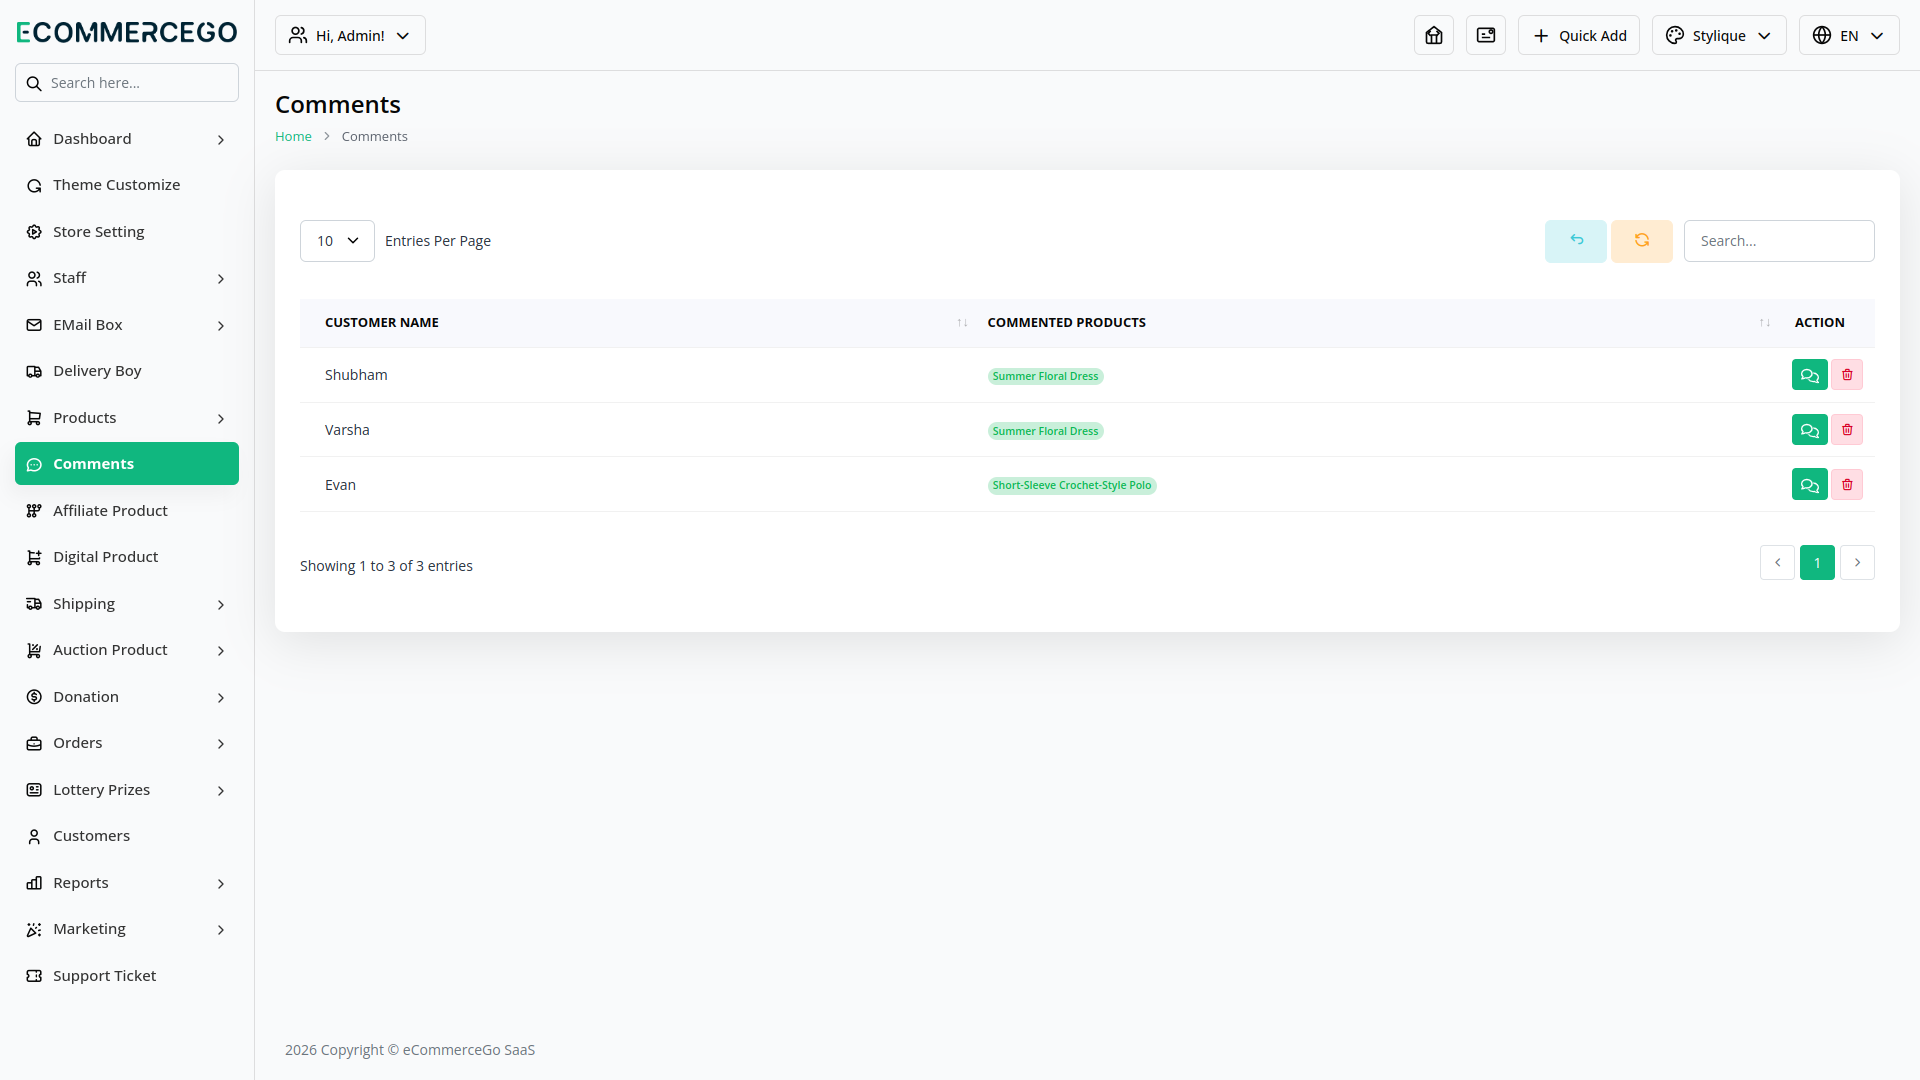Go to next page arrow in pagination
Image resolution: width=1920 pixels, height=1080 pixels.
pos(1857,563)
